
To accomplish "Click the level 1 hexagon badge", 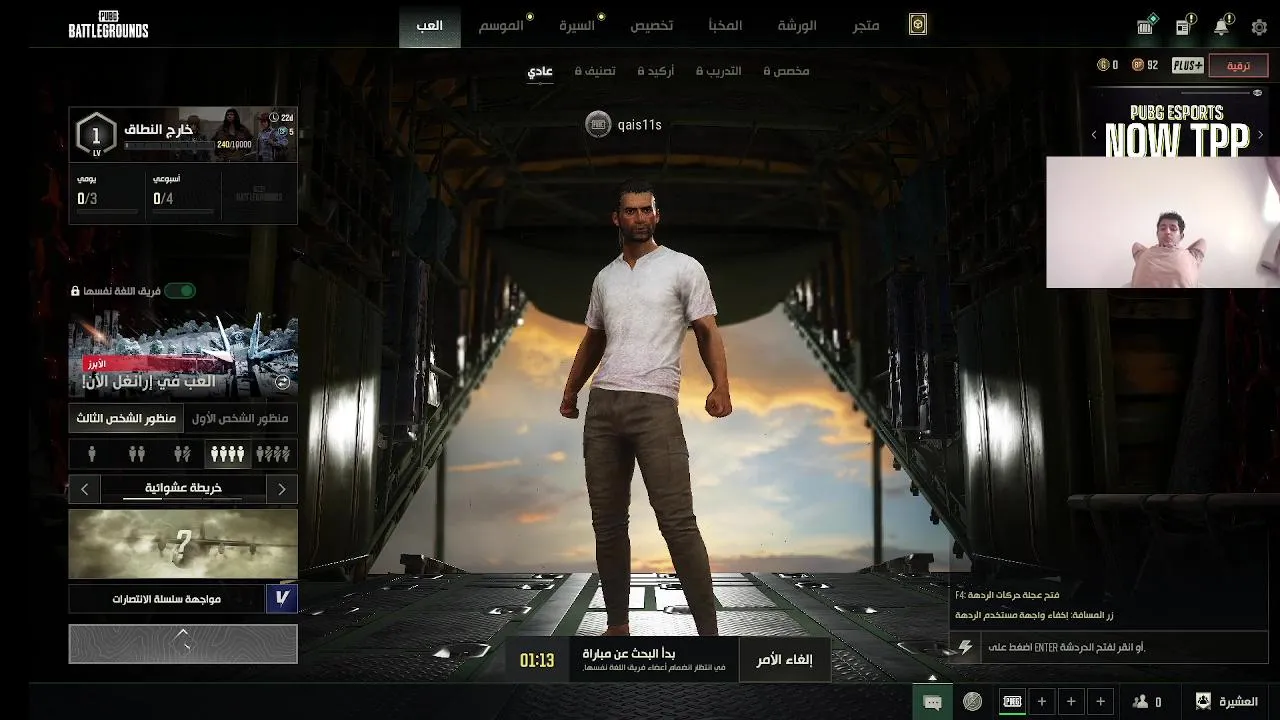I will [96, 135].
